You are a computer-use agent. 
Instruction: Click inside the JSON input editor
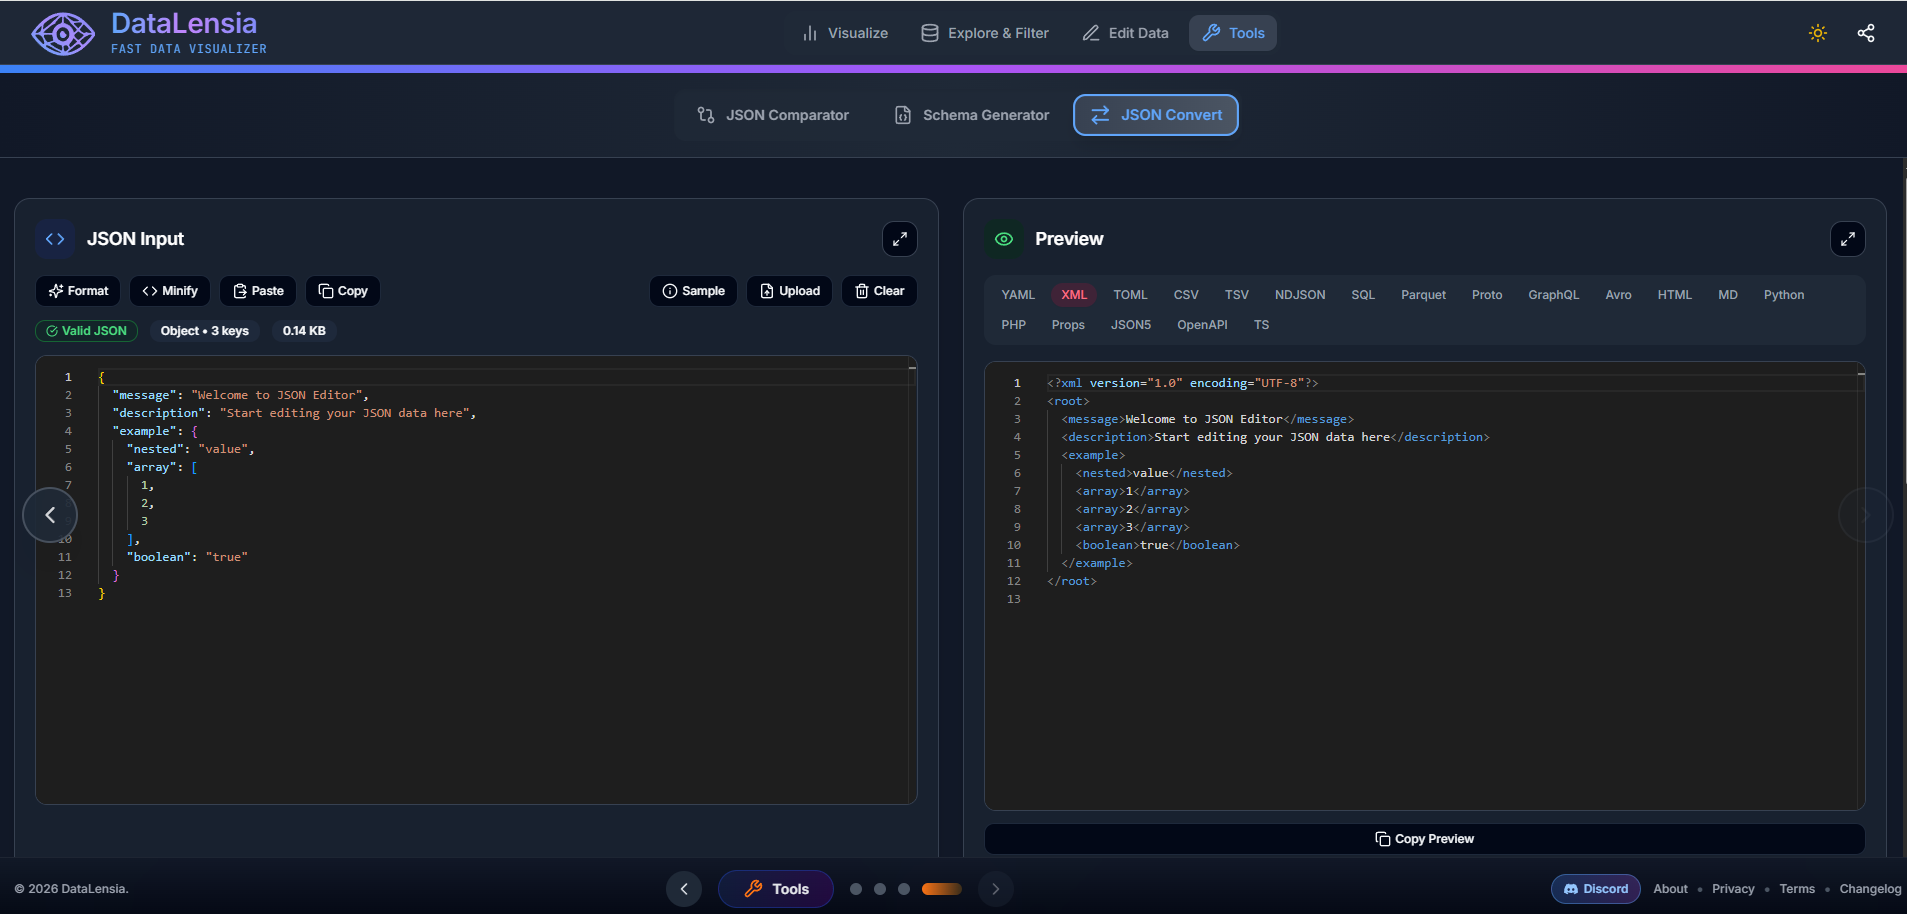[x=476, y=580]
